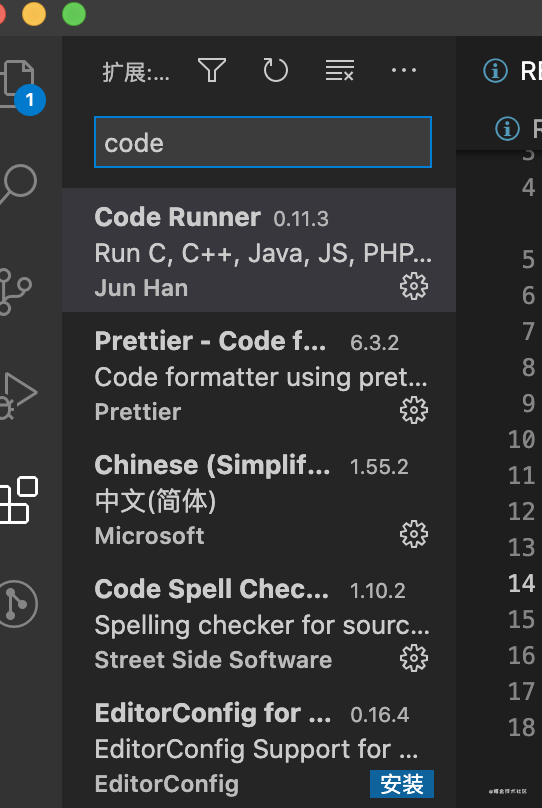542x808 pixels.
Task: Select the Extensions view icon
Action: 18,500
